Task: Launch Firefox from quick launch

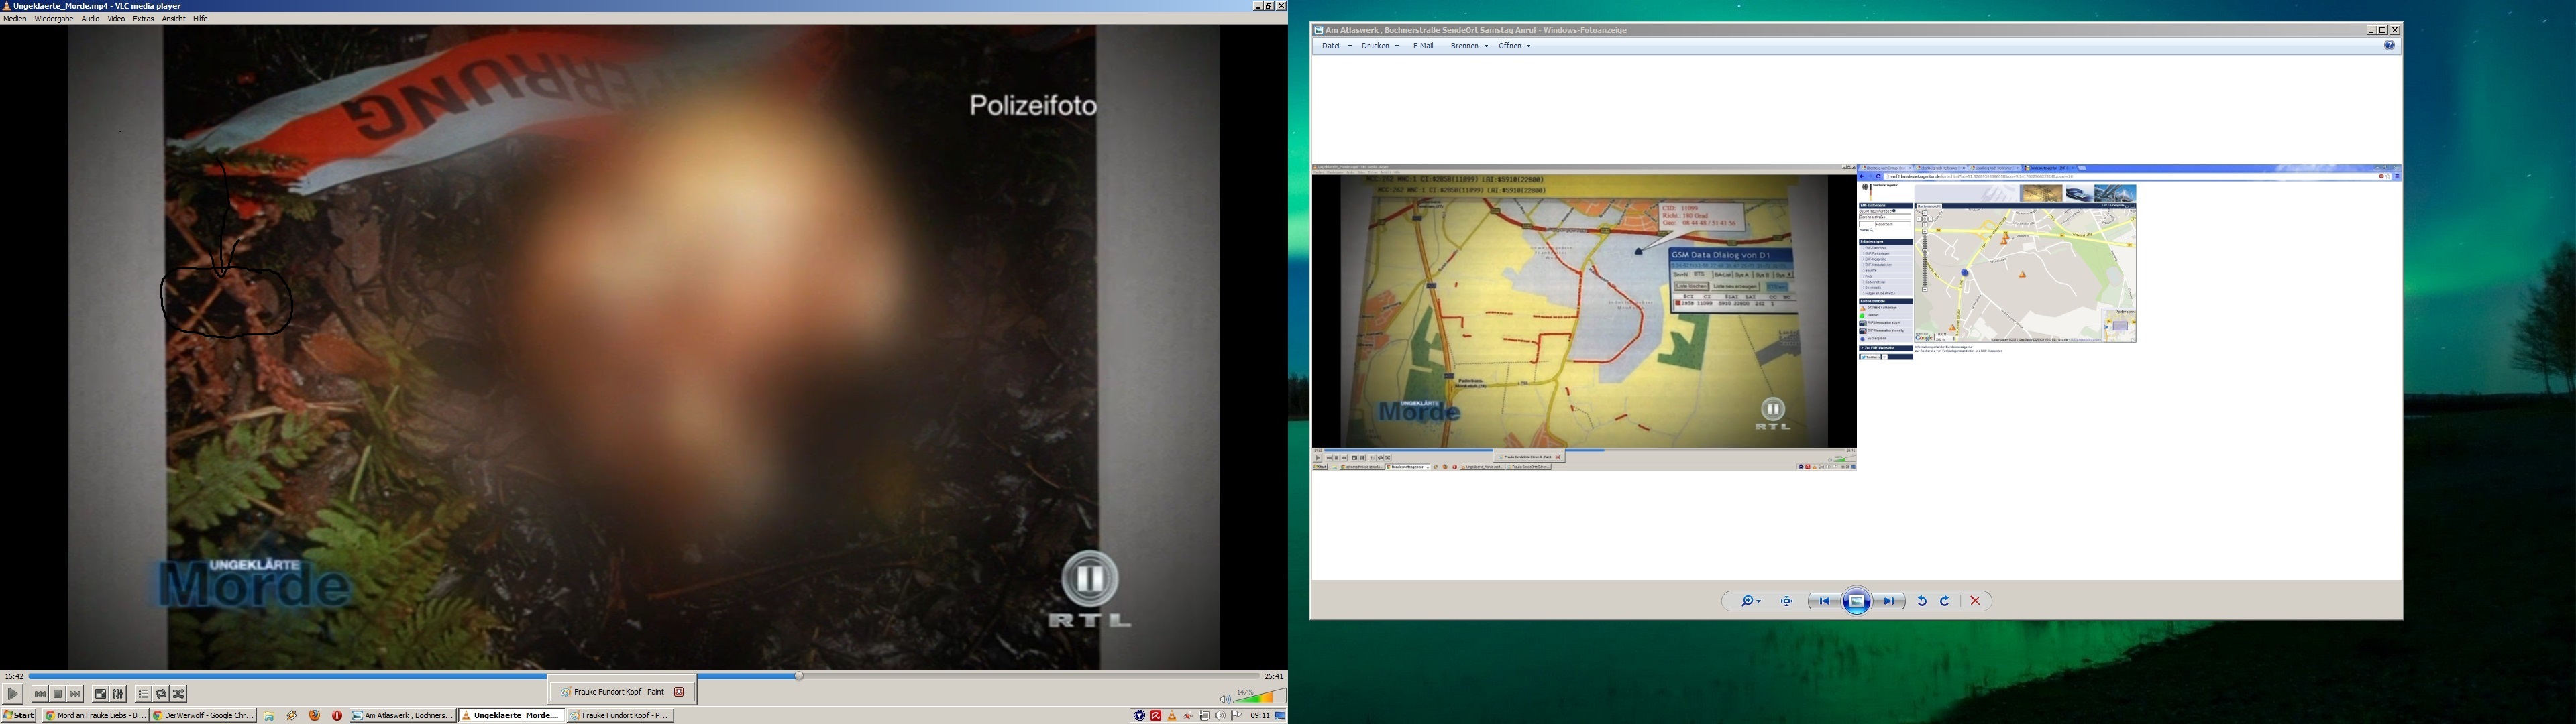Action: [x=314, y=715]
